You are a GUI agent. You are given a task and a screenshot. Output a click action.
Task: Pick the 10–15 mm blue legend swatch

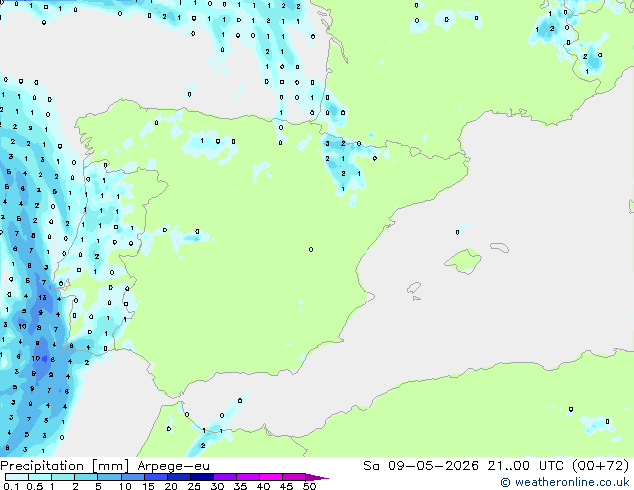point(132,477)
